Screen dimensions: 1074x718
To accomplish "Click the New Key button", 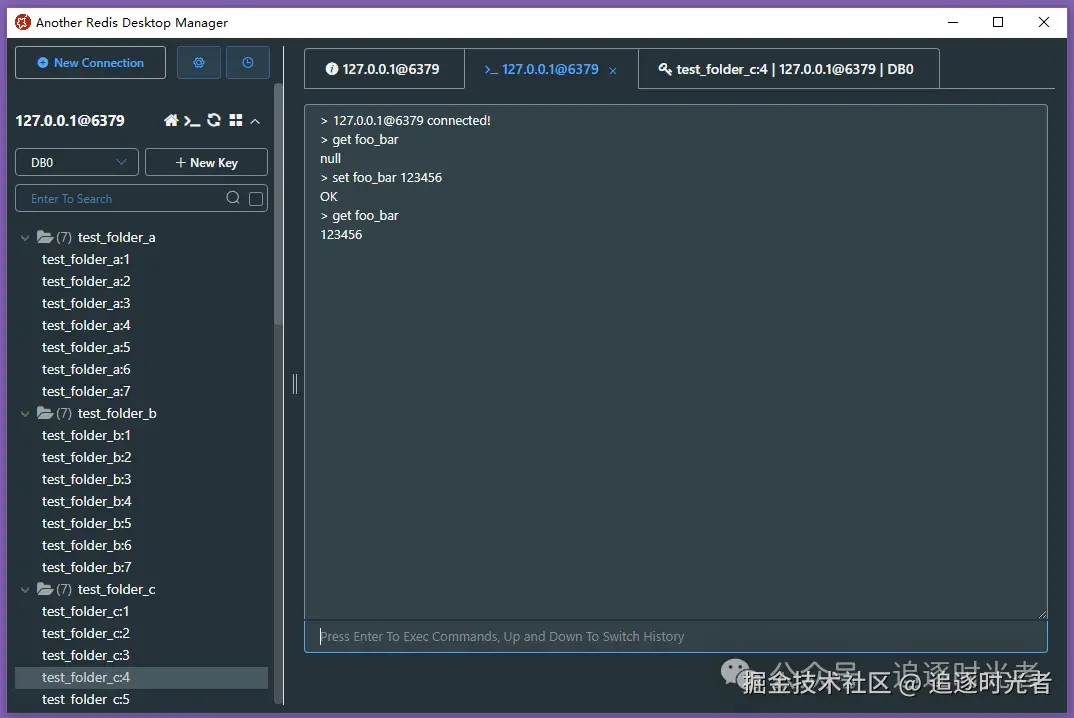I will point(206,162).
